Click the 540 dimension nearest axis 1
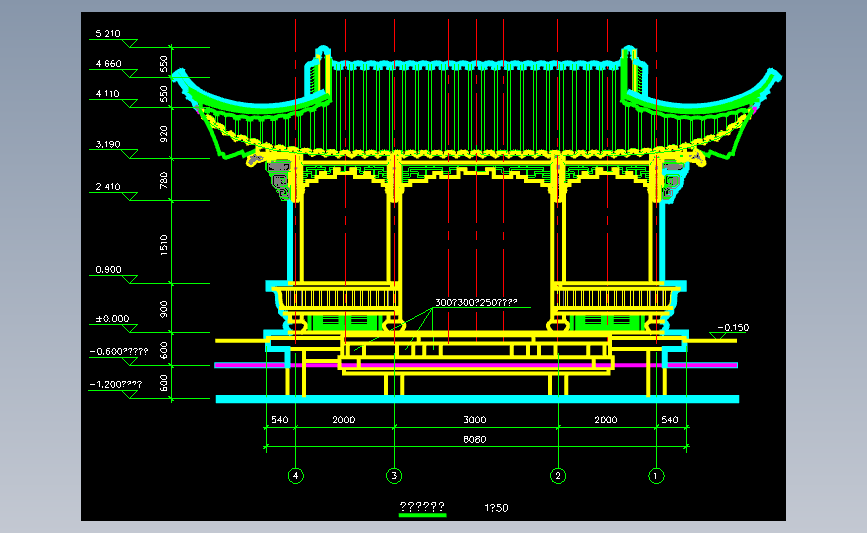The height and width of the screenshot is (533, 867). tap(670, 420)
